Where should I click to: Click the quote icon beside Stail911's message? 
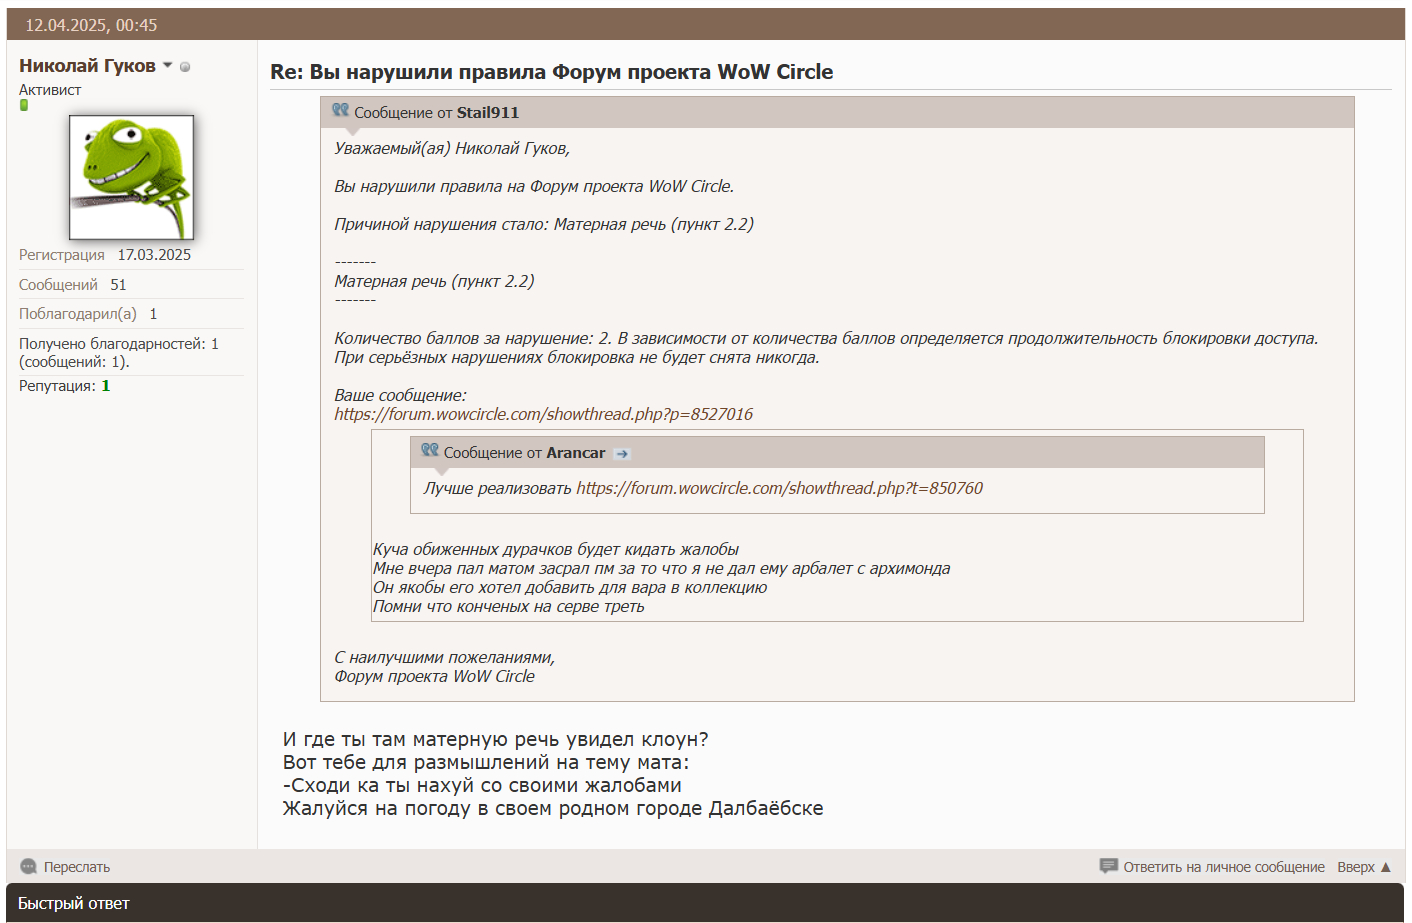(x=340, y=110)
